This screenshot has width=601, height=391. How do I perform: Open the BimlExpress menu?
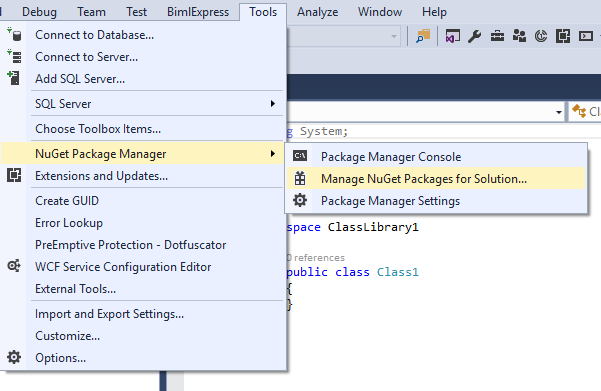coord(198,12)
